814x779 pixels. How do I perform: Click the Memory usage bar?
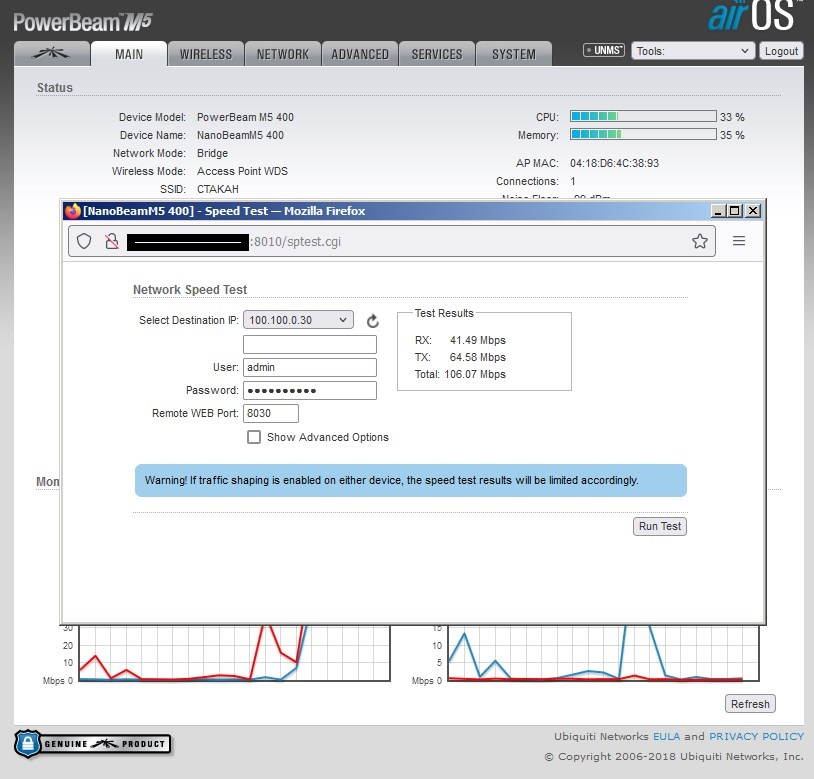coord(643,134)
